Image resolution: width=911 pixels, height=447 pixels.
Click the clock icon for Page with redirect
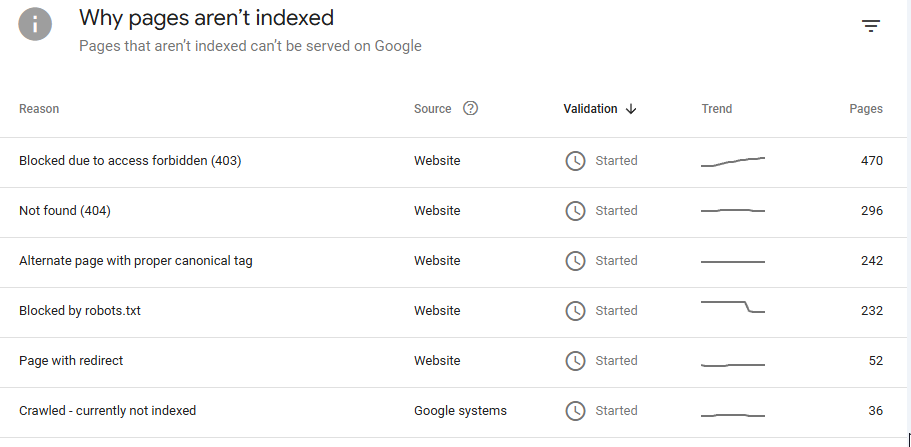(x=575, y=361)
